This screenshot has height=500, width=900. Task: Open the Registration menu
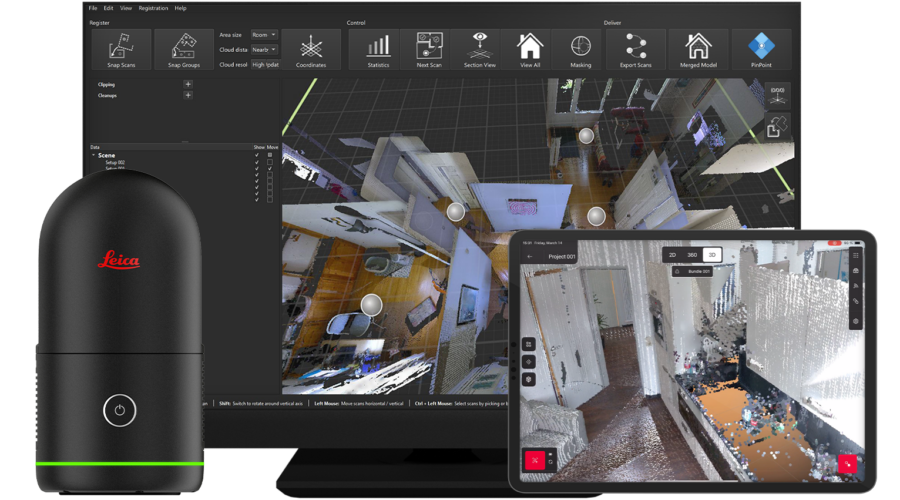tap(153, 8)
